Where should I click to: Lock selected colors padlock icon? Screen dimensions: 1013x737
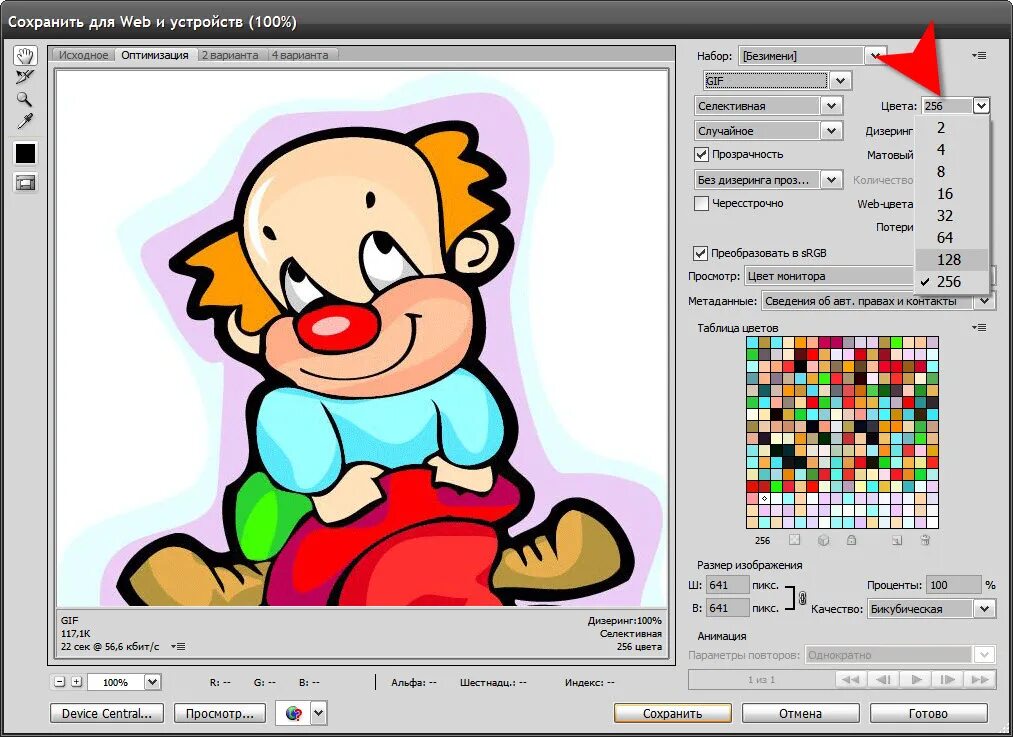pos(851,540)
